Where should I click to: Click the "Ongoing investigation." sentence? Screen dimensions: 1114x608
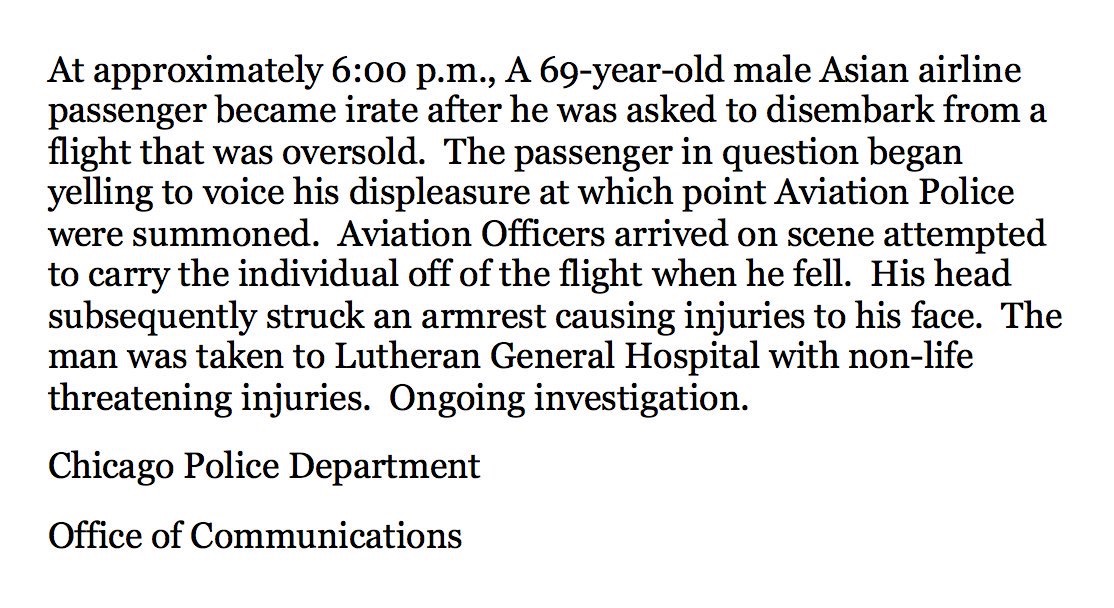[x=568, y=398]
